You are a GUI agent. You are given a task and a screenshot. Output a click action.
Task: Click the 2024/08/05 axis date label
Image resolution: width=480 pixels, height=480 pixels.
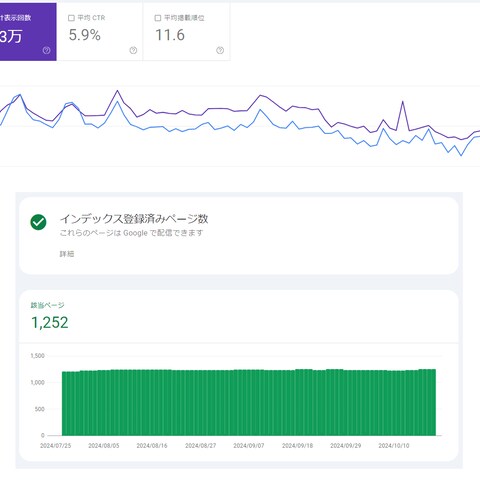(104, 446)
